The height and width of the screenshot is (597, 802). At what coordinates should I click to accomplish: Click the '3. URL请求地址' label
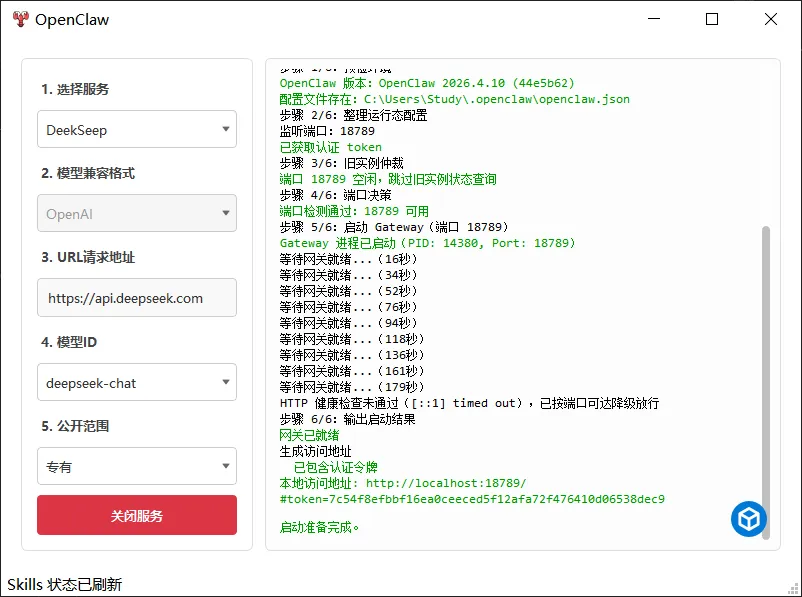click(x=88, y=257)
